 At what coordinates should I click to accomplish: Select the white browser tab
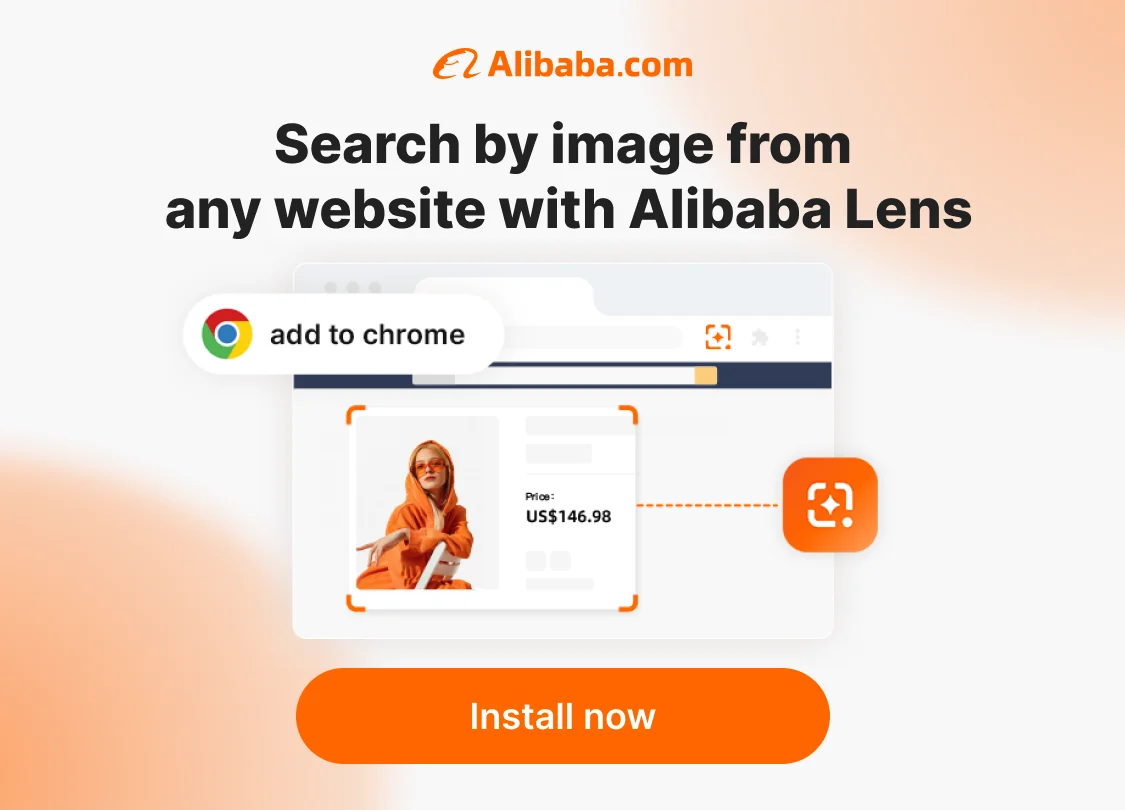[x=504, y=296]
